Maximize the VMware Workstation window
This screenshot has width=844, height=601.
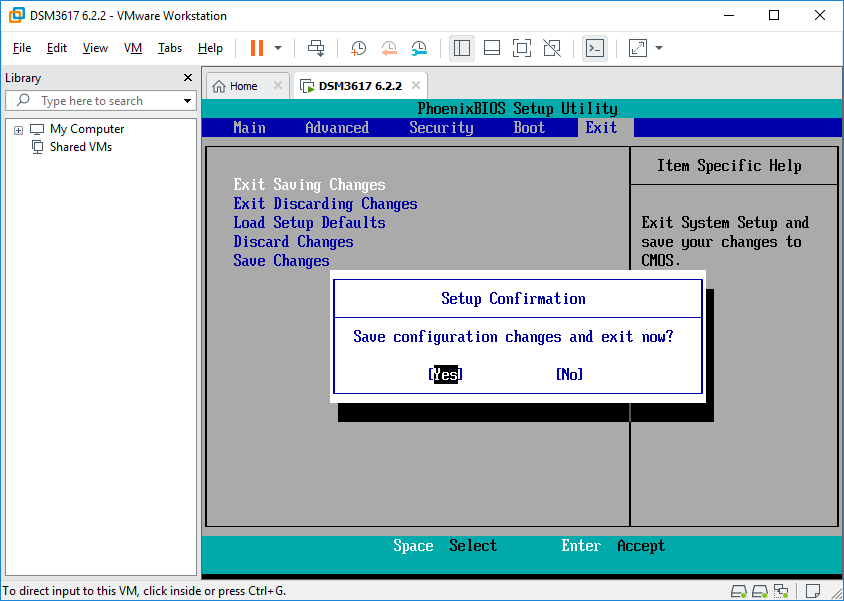click(x=774, y=15)
